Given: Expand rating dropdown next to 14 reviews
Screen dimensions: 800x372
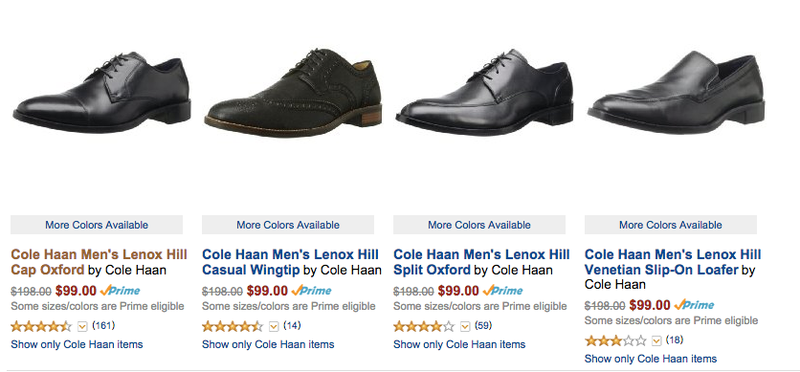Looking at the screenshot, I should pyautogui.click(x=274, y=326).
